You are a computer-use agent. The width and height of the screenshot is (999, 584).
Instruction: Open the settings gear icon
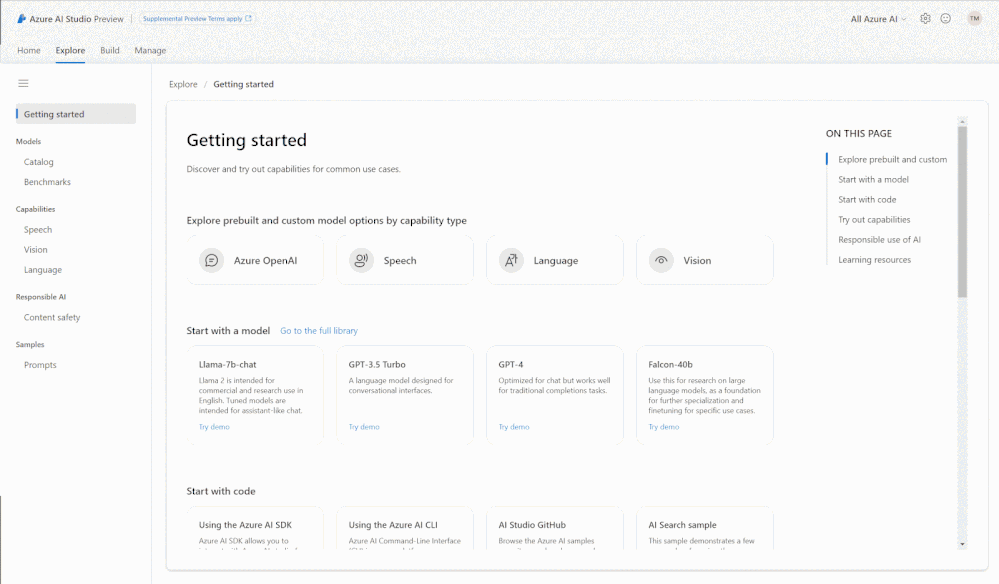click(x=925, y=19)
